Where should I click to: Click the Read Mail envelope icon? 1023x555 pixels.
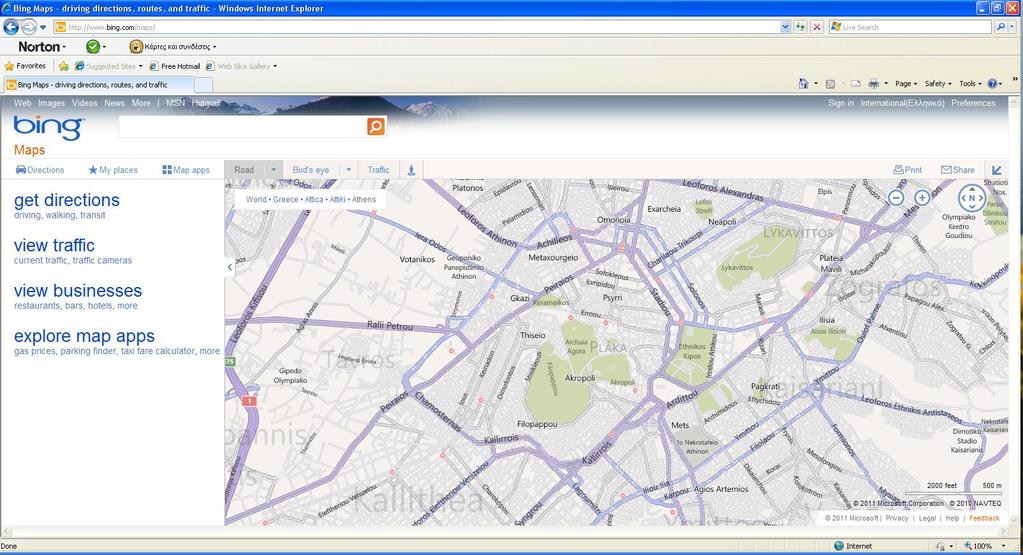pos(855,83)
